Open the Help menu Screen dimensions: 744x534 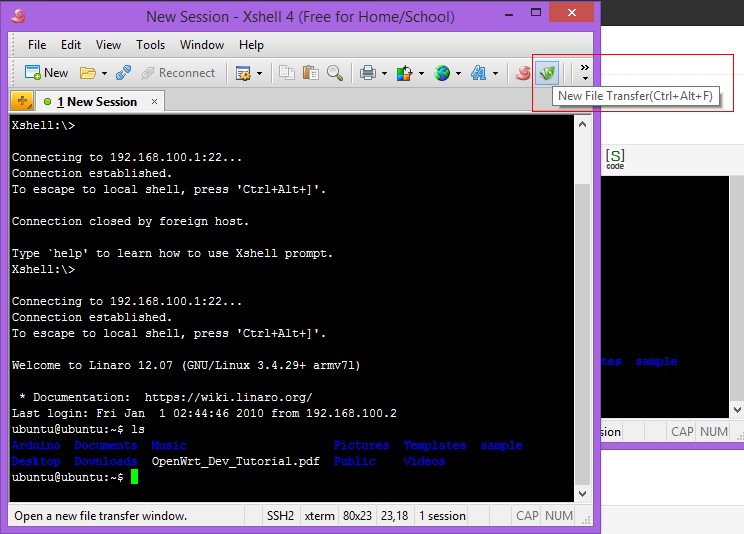point(251,45)
